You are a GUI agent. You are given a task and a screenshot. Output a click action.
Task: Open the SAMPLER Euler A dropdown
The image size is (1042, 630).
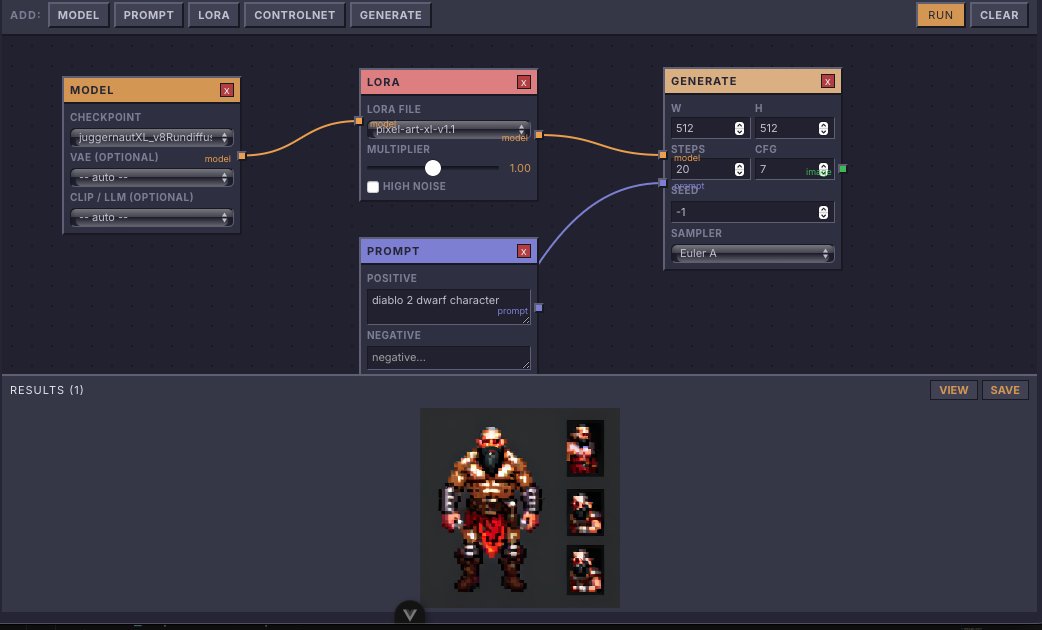click(752, 253)
